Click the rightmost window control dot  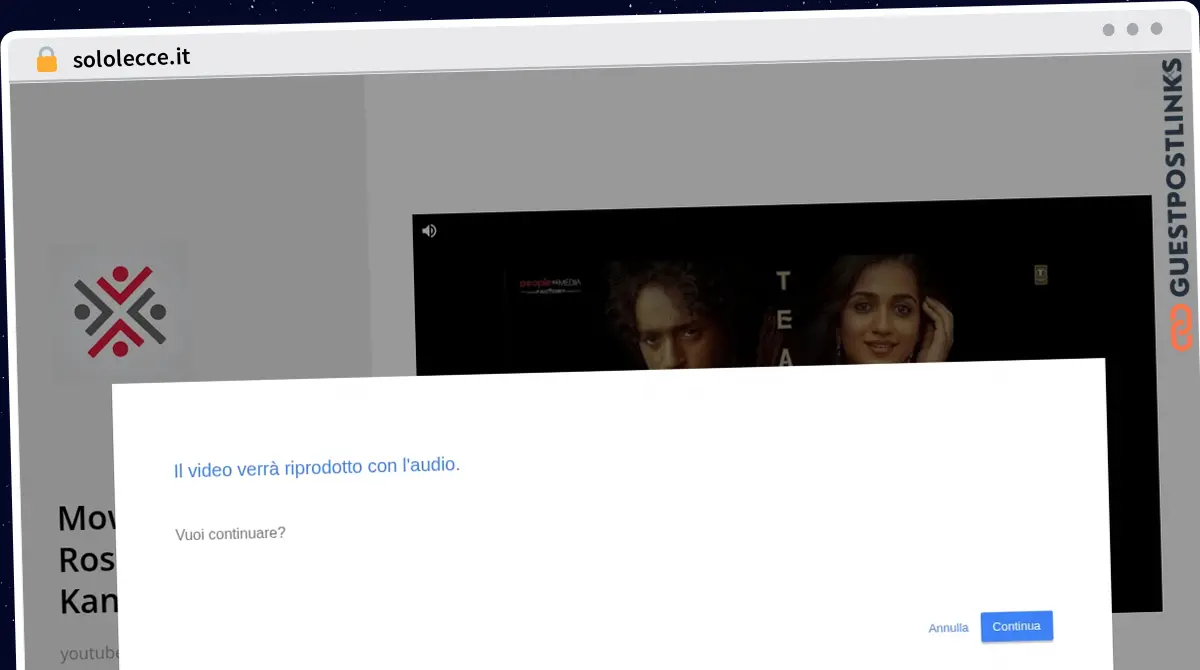pyautogui.click(x=1156, y=30)
